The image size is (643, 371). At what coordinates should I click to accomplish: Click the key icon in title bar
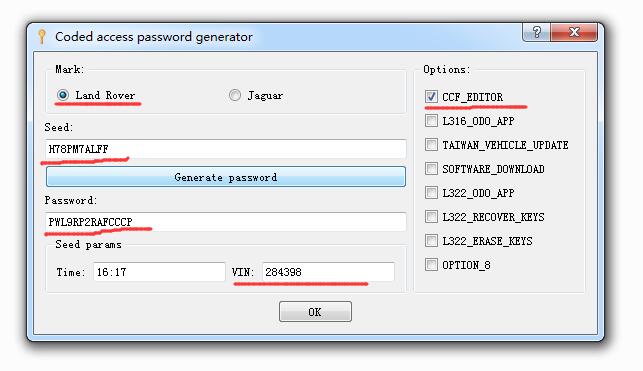tap(41, 36)
